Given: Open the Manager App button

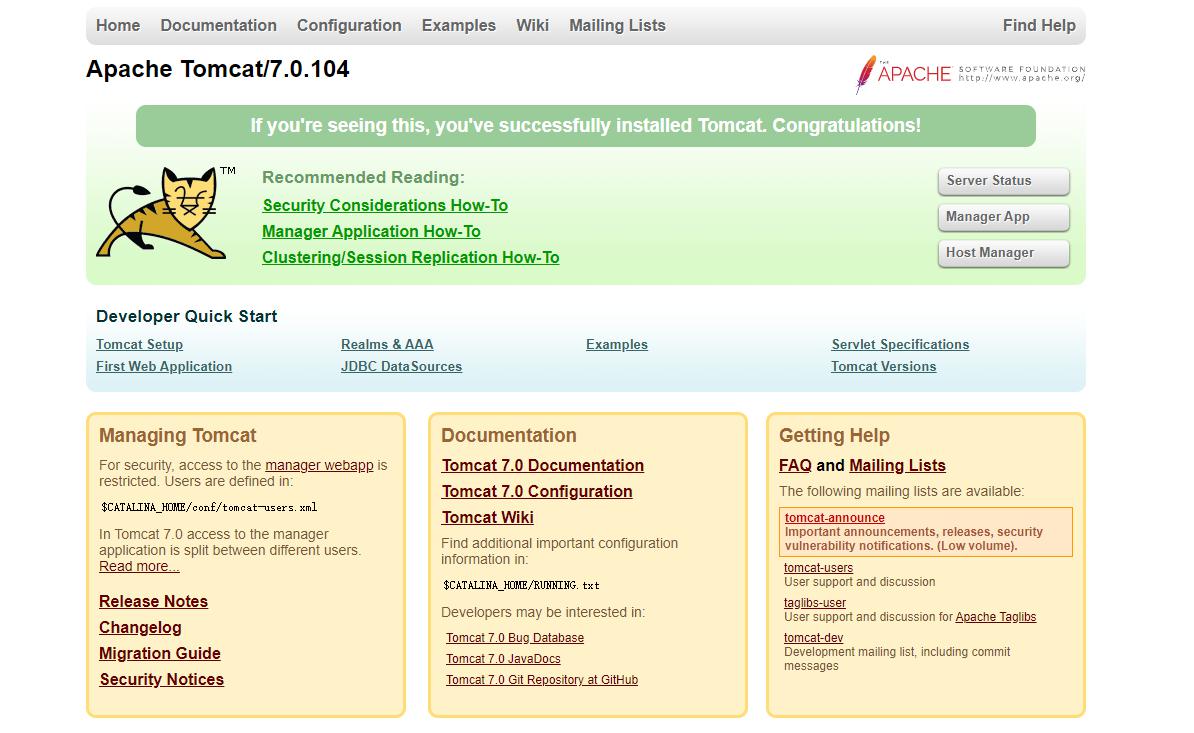Looking at the screenshot, I should pyautogui.click(x=1004, y=217).
